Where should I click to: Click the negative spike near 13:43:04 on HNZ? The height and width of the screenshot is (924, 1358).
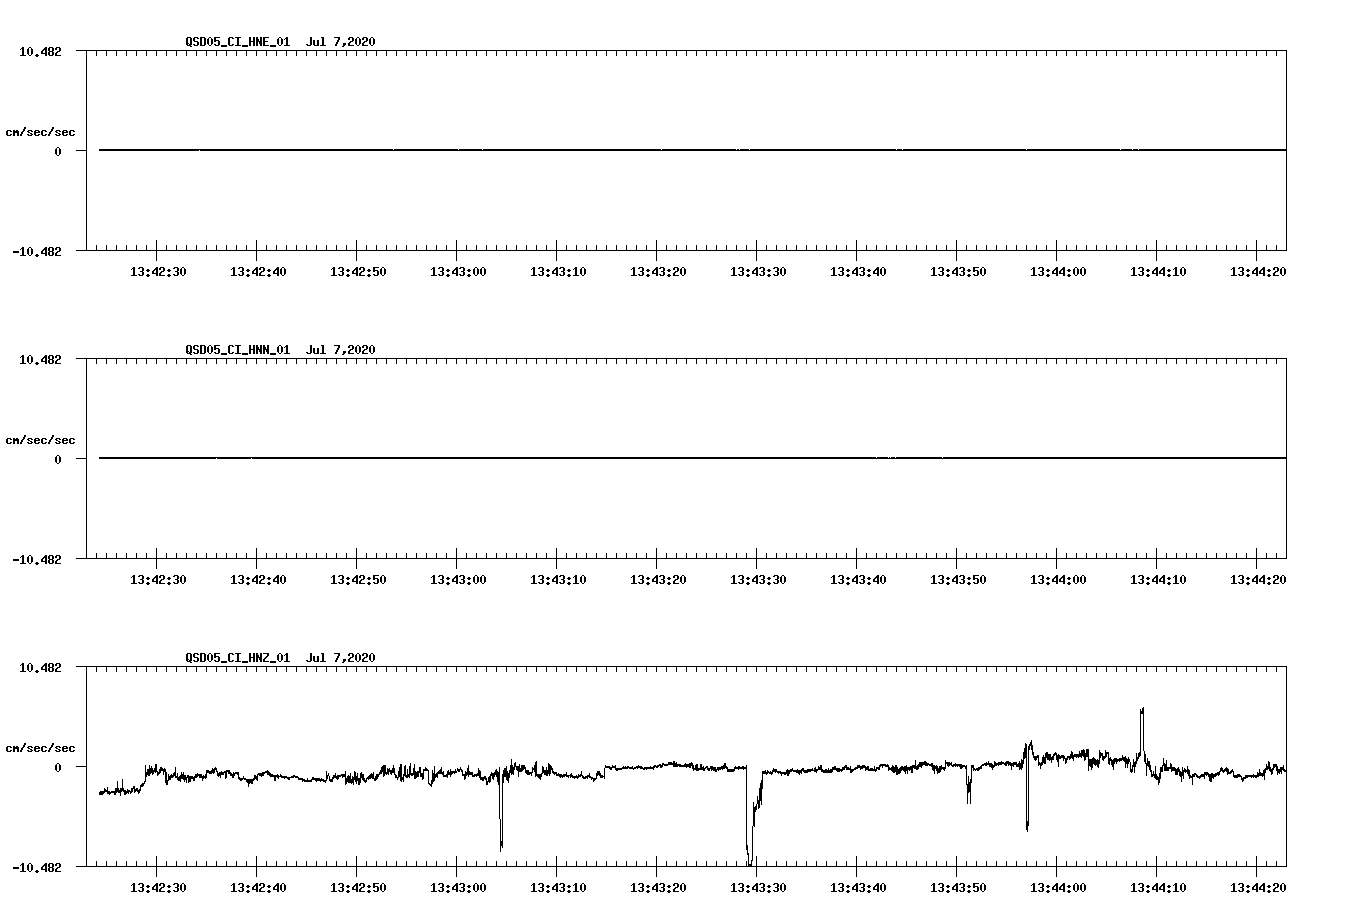pyautogui.click(x=501, y=812)
